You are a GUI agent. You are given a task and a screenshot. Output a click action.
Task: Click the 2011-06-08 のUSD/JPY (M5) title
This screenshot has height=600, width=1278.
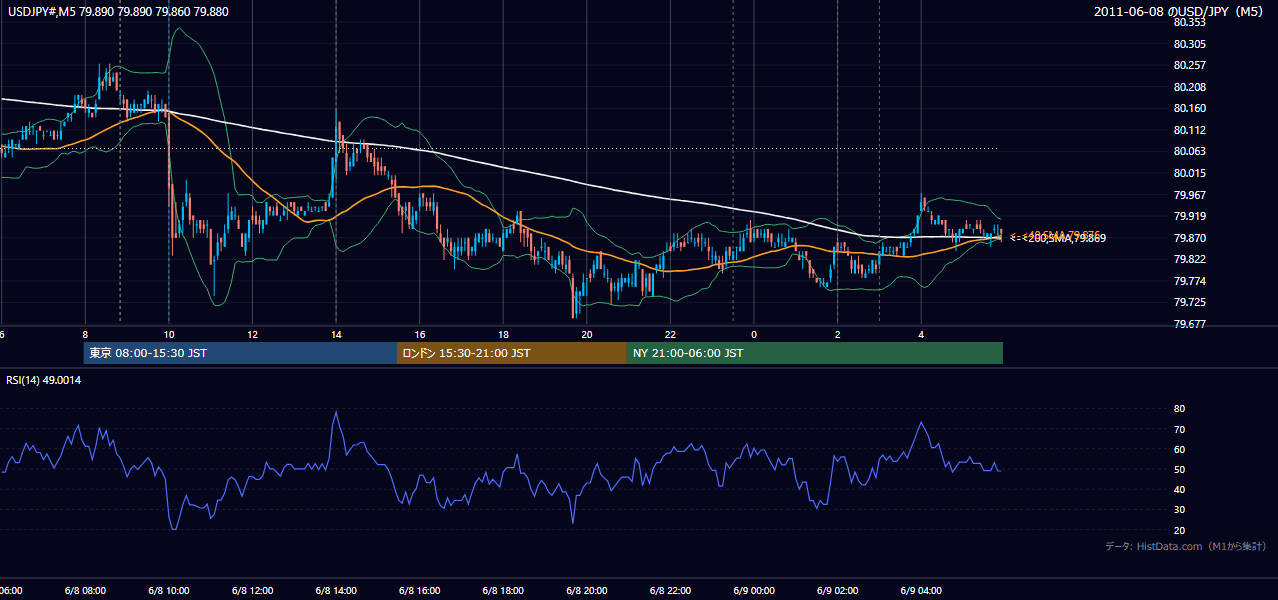click(x=1179, y=11)
